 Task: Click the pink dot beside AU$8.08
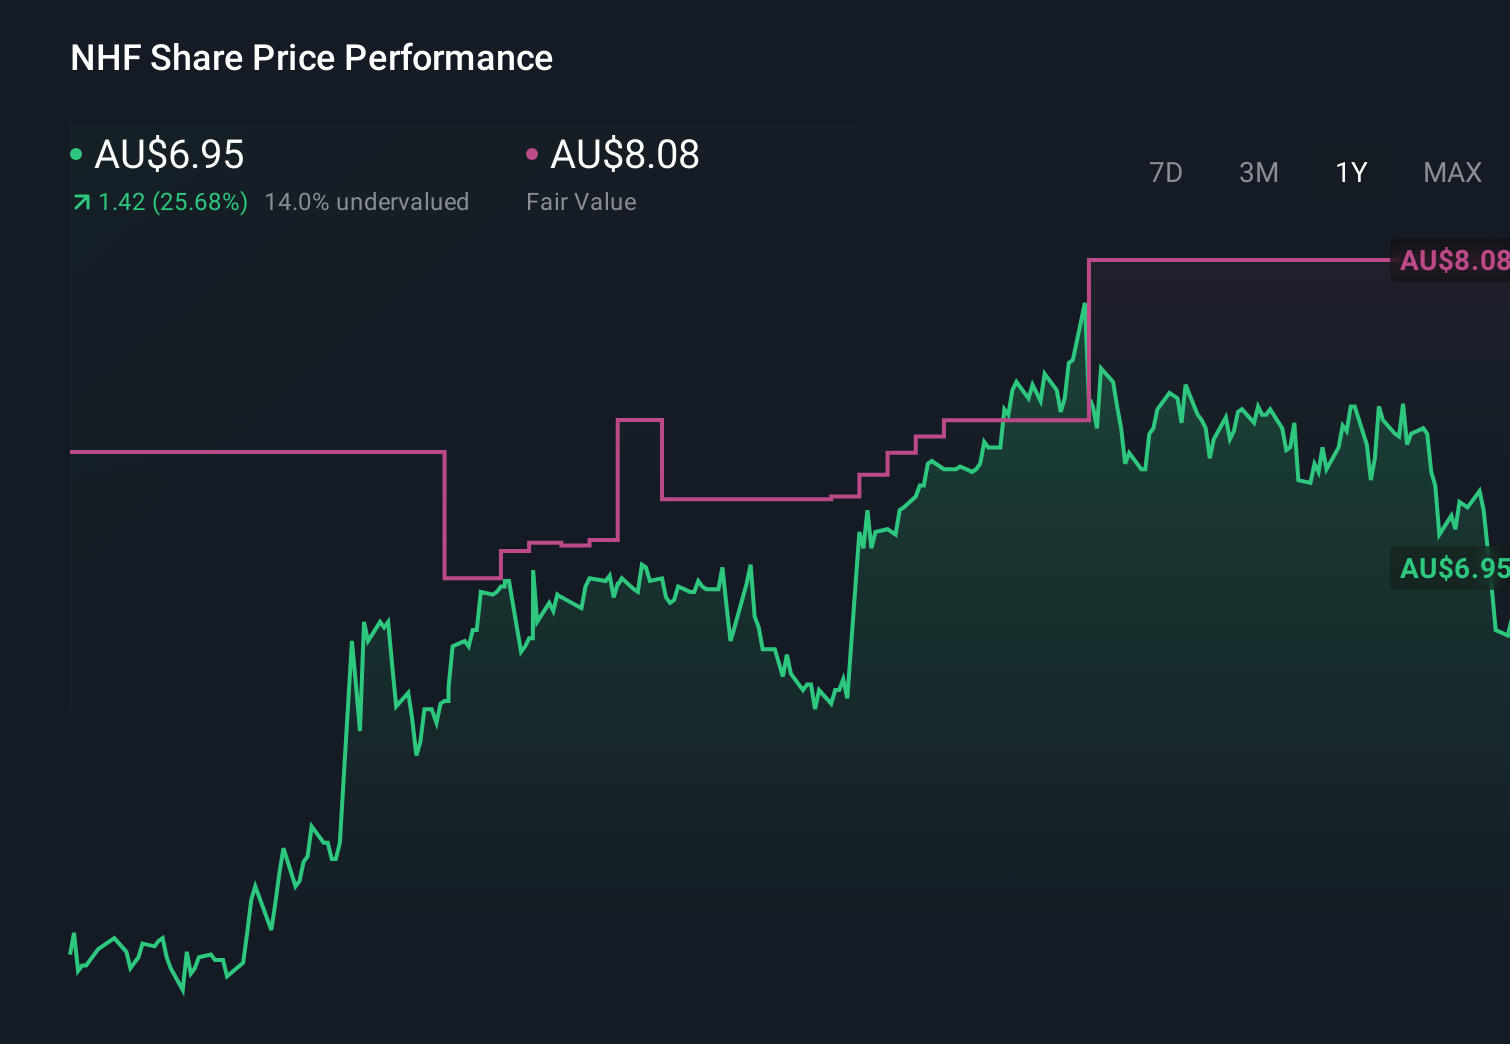tap(533, 156)
